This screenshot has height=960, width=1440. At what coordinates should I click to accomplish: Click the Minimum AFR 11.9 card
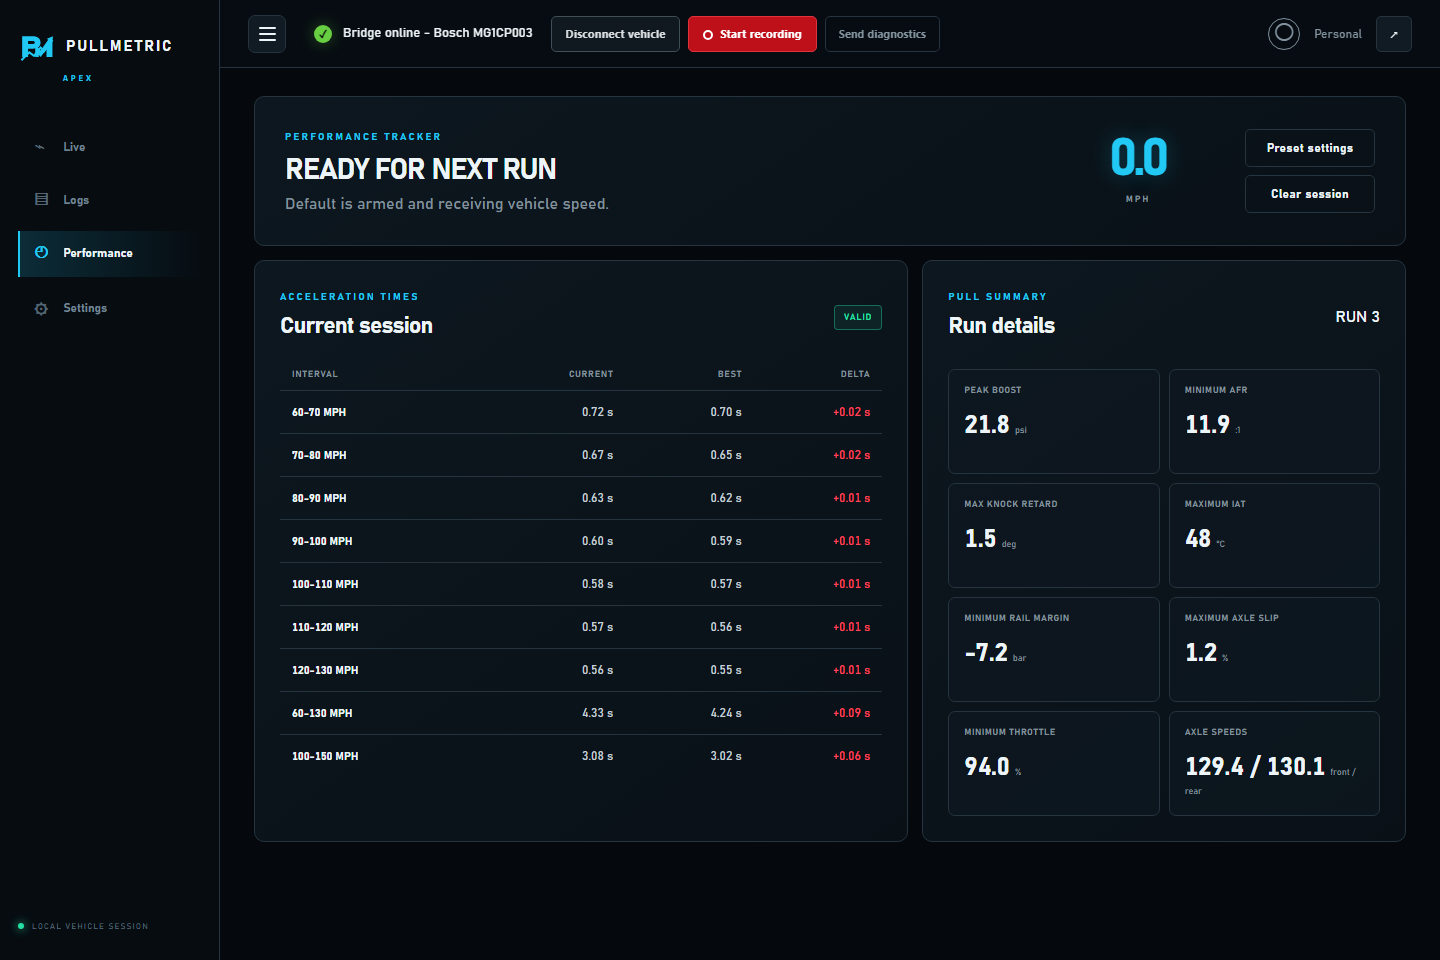(1274, 421)
